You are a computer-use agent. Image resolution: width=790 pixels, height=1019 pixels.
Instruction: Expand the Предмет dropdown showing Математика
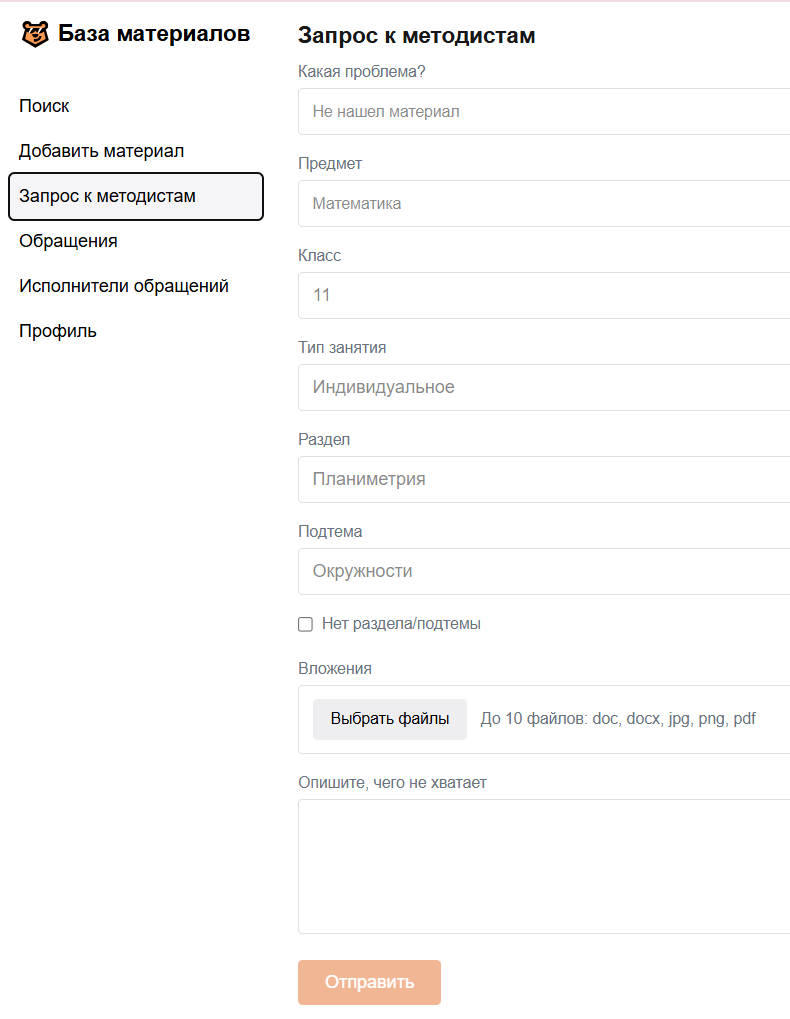[544, 203]
